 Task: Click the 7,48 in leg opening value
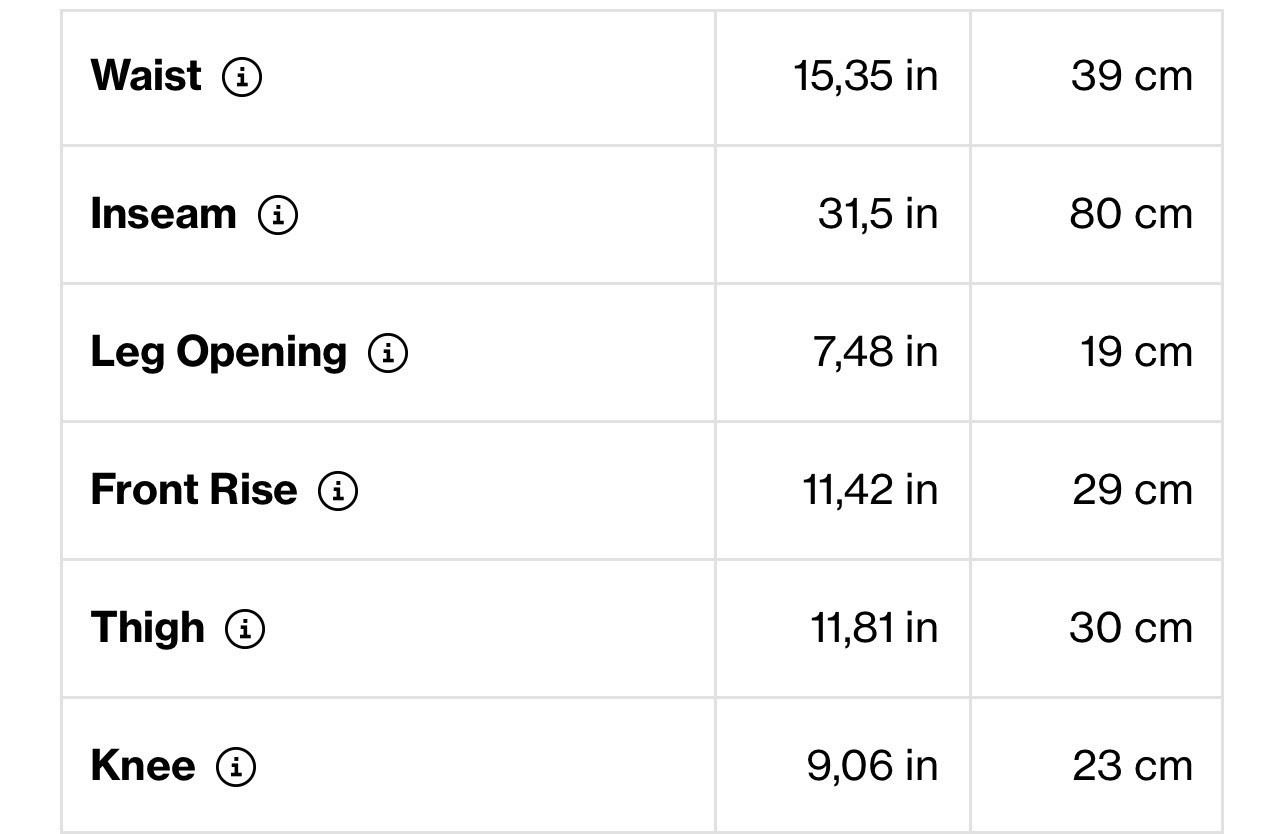tap(876, 352)
